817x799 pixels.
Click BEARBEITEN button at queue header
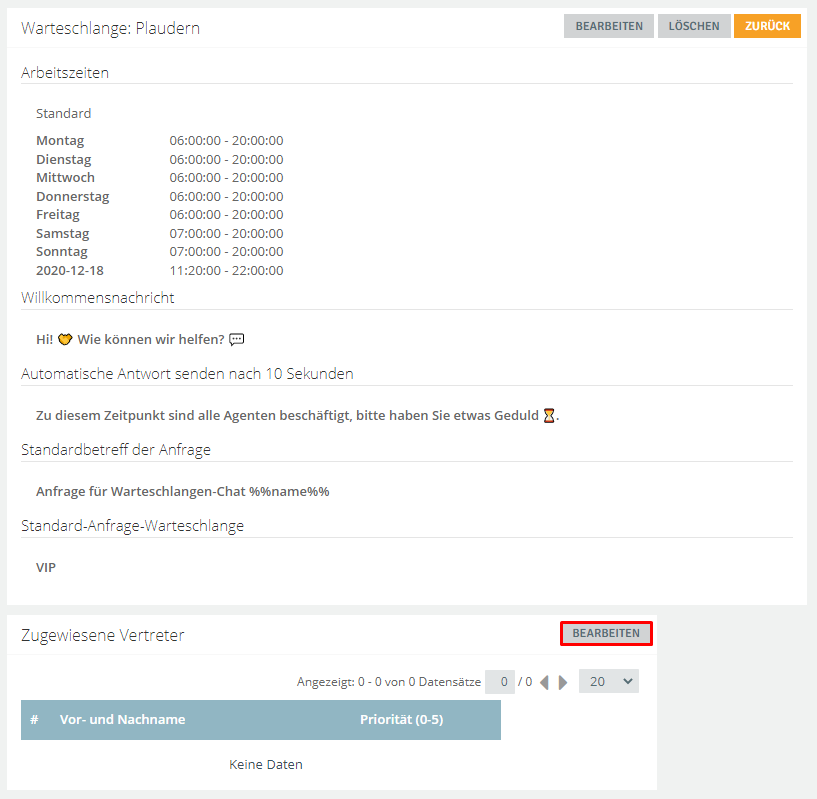[609, 26]
